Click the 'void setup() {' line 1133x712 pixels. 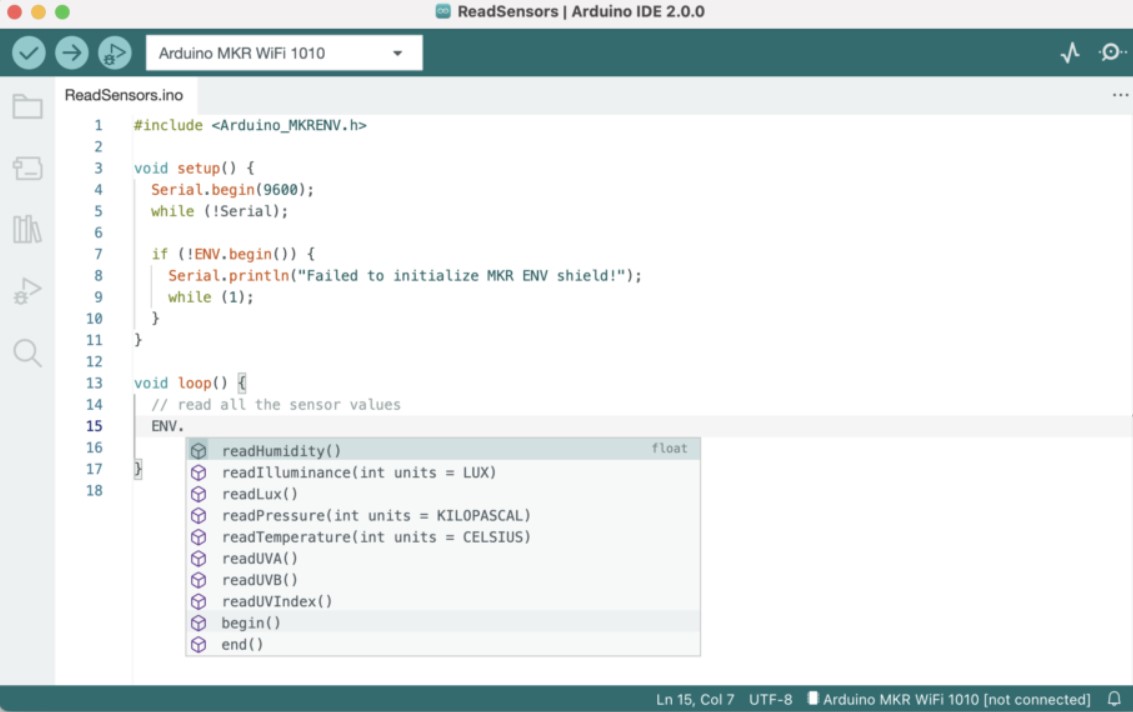194,168
